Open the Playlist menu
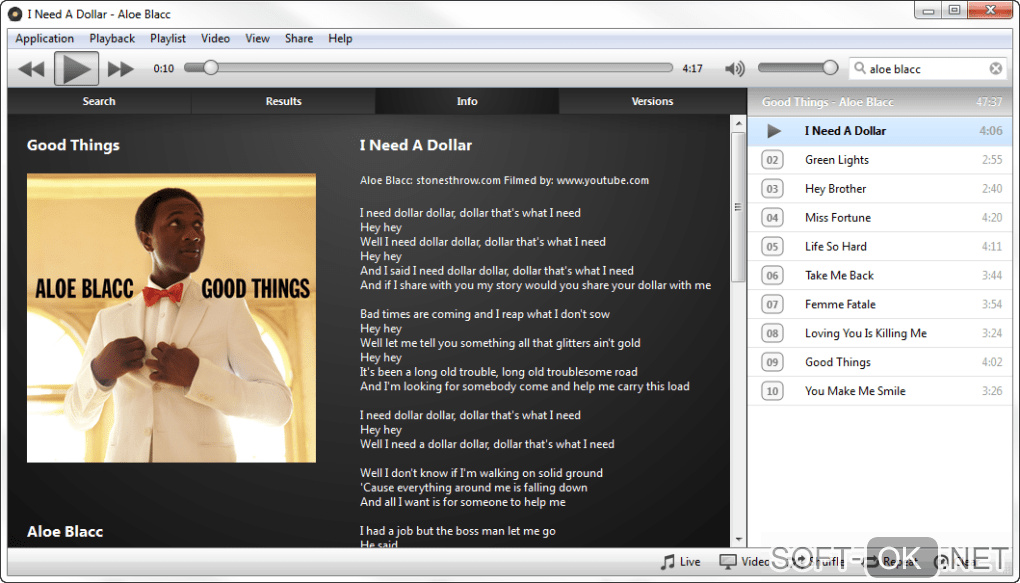This screenshot has height=583, width=1020. point(168,38)
